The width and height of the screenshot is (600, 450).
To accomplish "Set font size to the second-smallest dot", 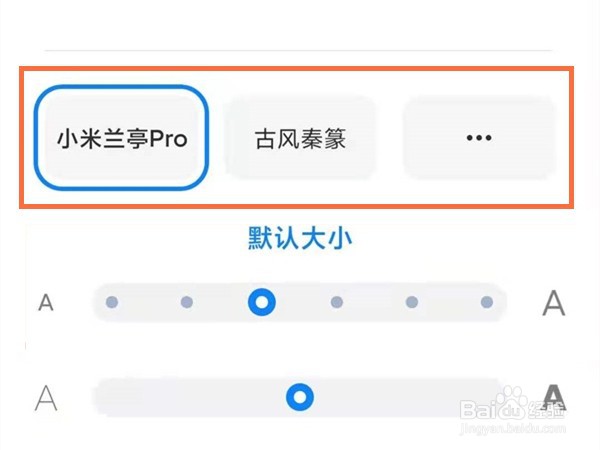I will coord(187,302).
